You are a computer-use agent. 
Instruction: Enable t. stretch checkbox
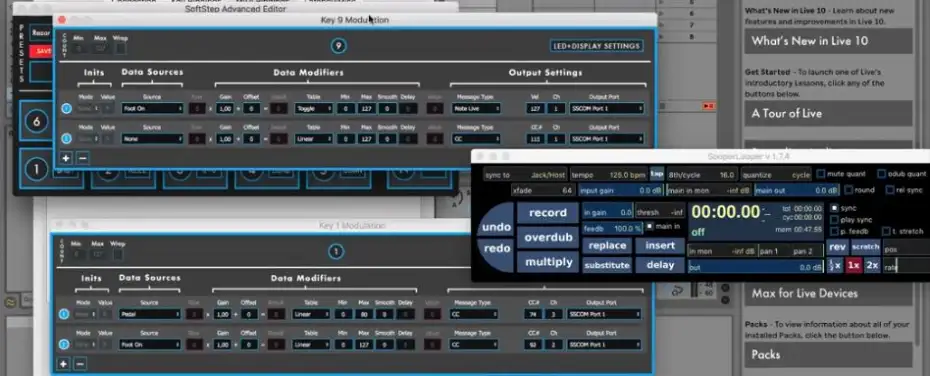(x=886, y=231)
